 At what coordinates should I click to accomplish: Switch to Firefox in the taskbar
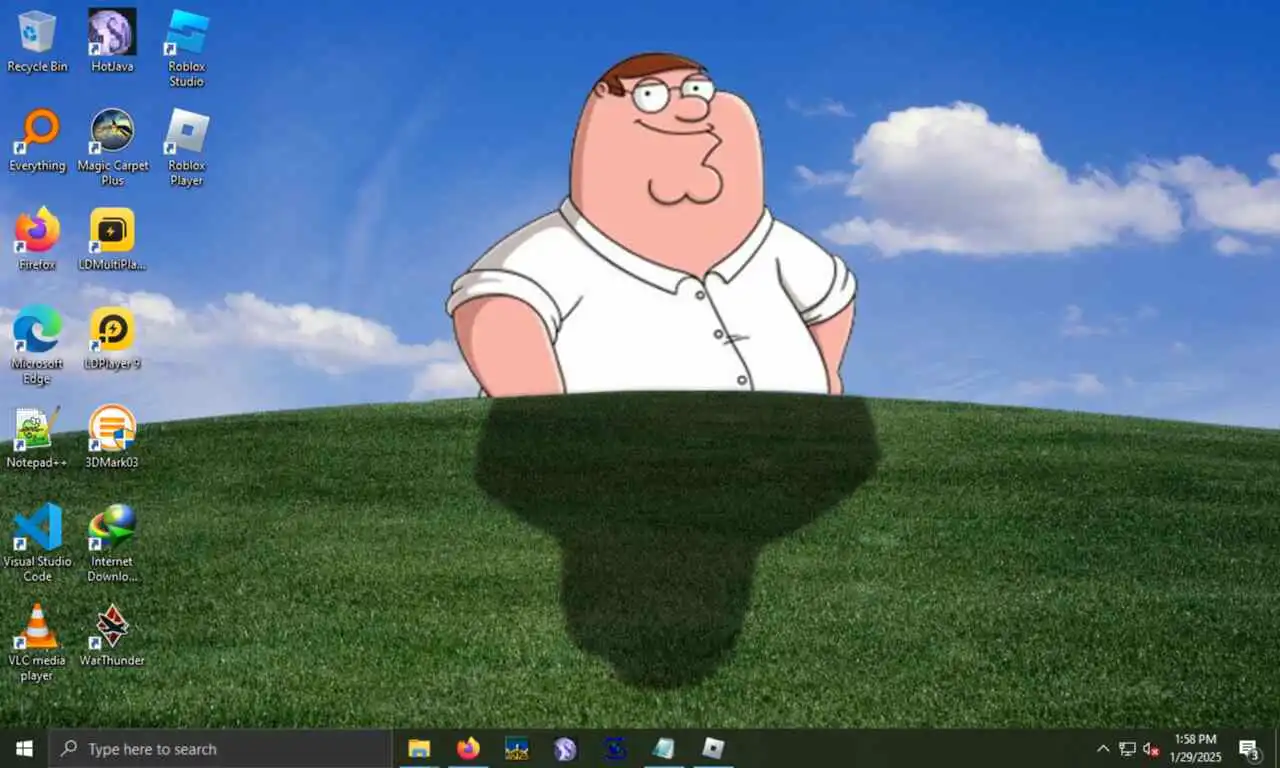click(468, 748)
